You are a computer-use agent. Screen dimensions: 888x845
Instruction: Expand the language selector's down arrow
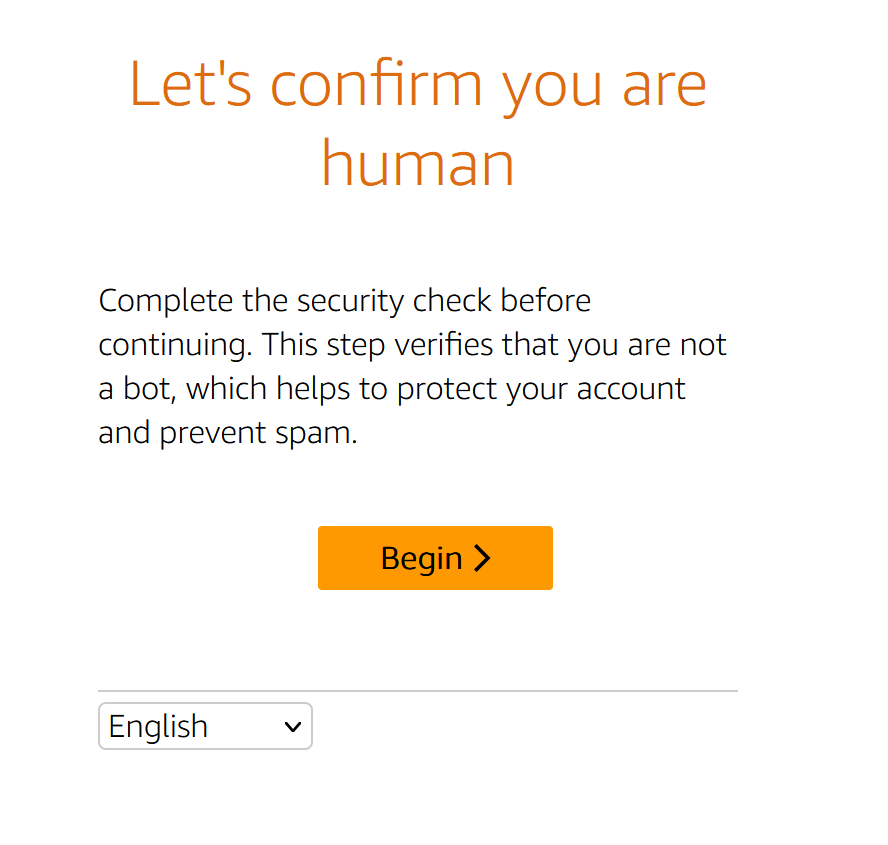[293, 727]
